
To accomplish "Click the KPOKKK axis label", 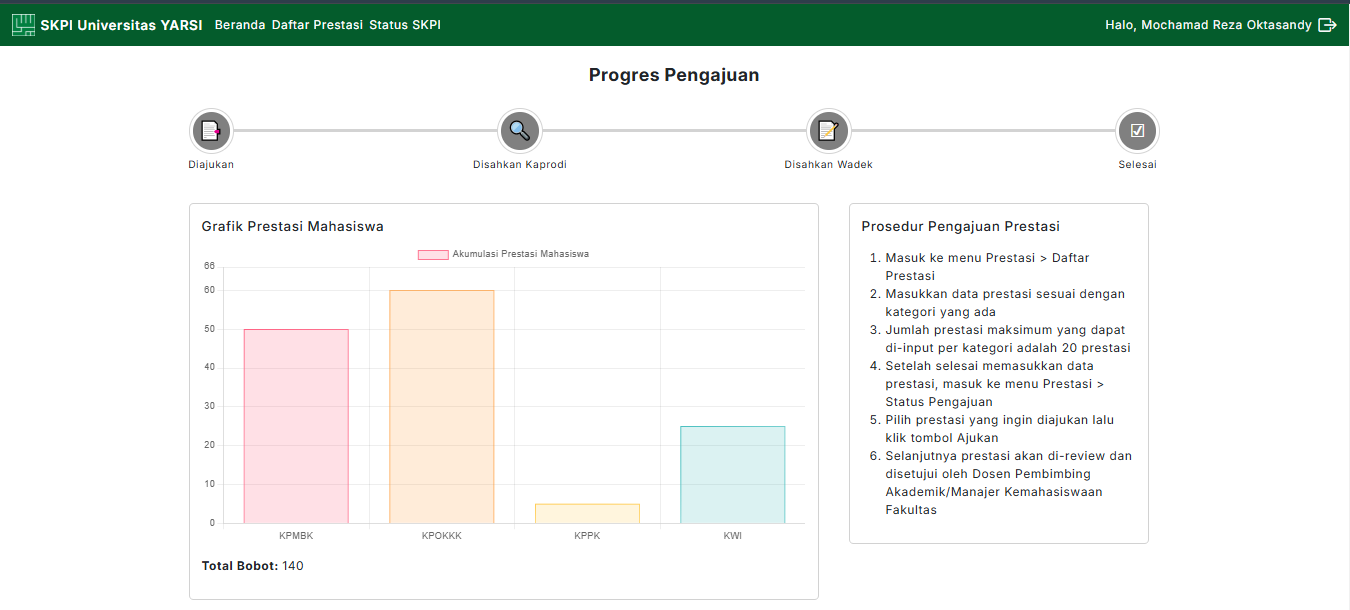I will point(442,536).
